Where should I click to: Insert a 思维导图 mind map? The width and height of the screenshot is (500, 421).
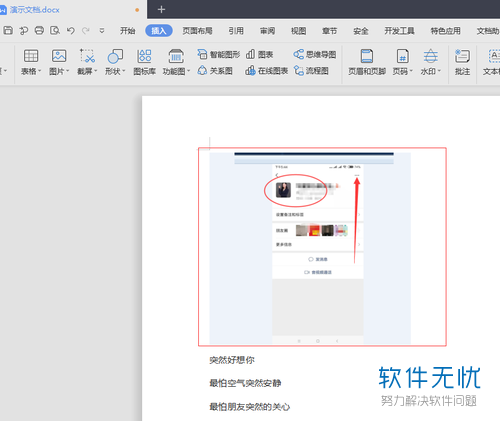tap(315, 54)
